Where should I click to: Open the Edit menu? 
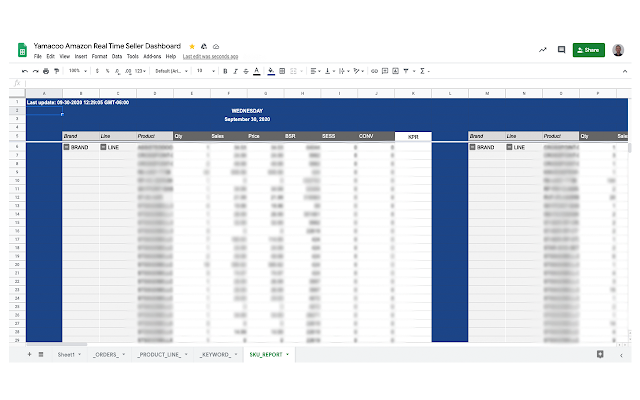50,56
